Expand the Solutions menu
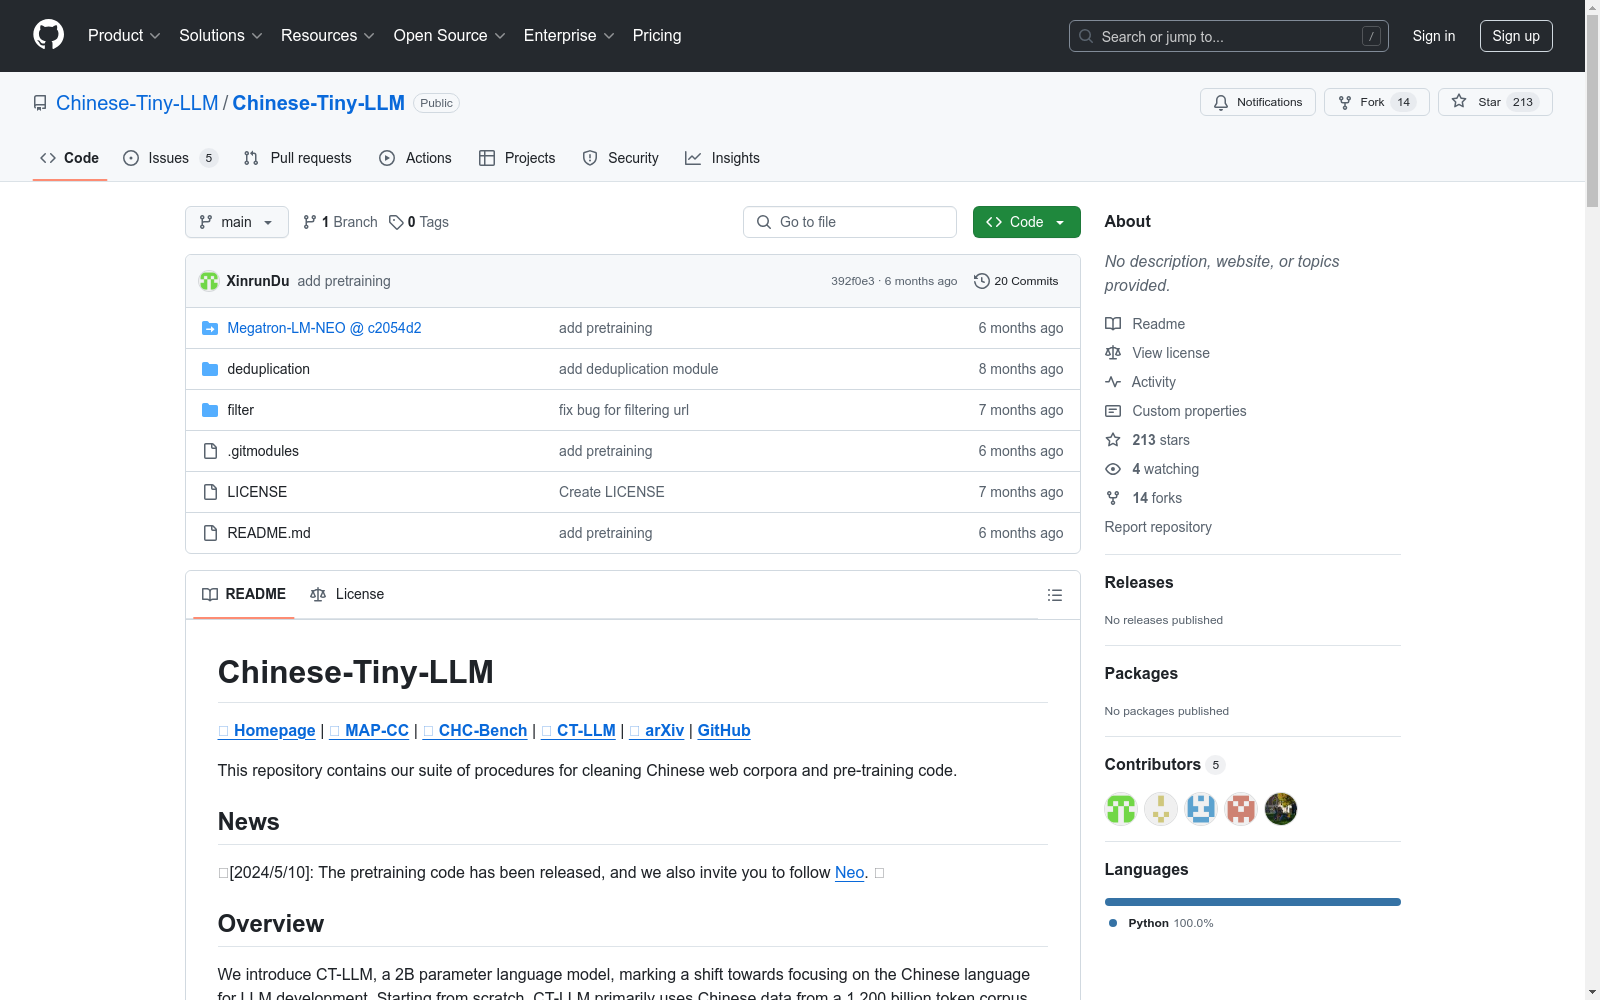 point(221,35)
